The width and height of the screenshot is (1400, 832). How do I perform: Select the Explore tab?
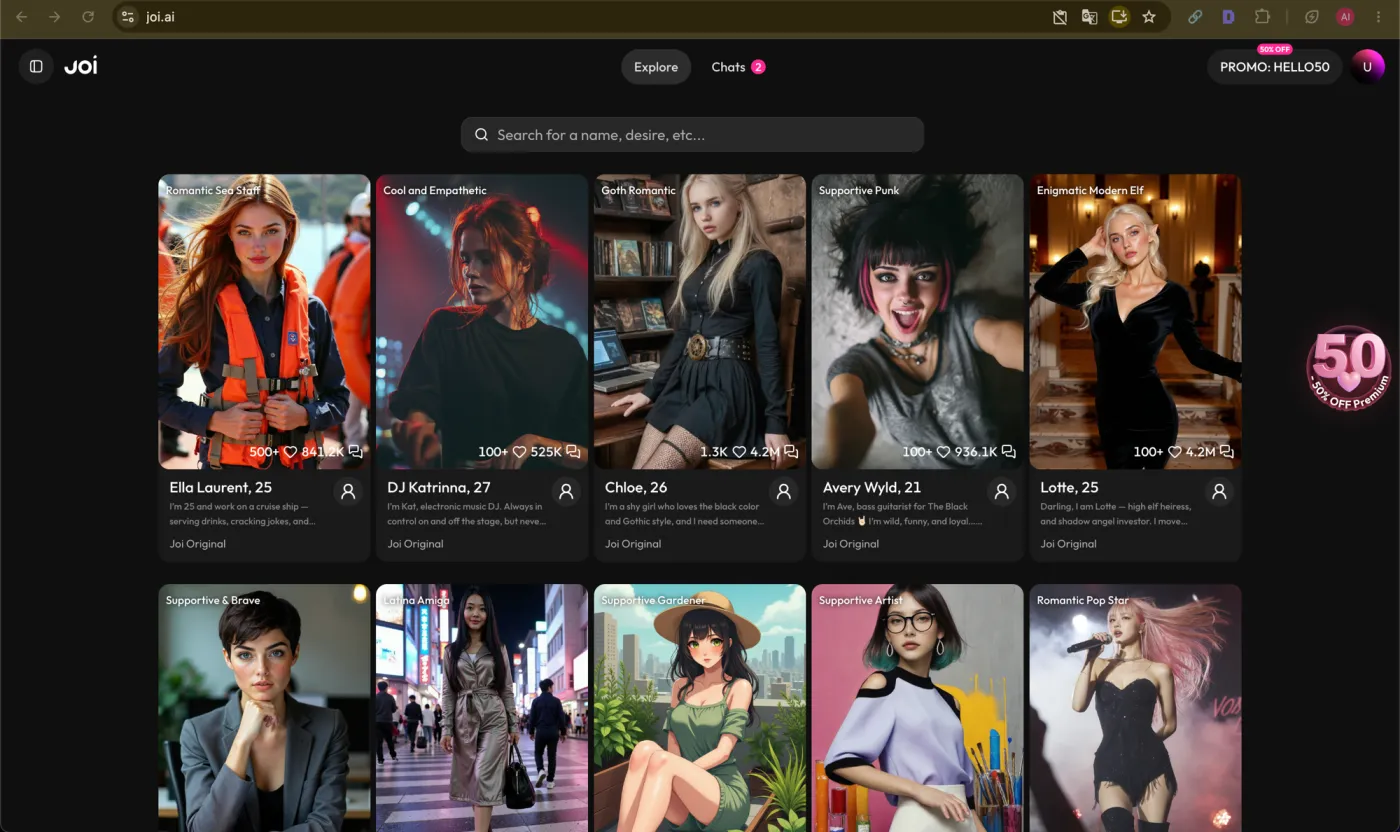coord(656,67)
